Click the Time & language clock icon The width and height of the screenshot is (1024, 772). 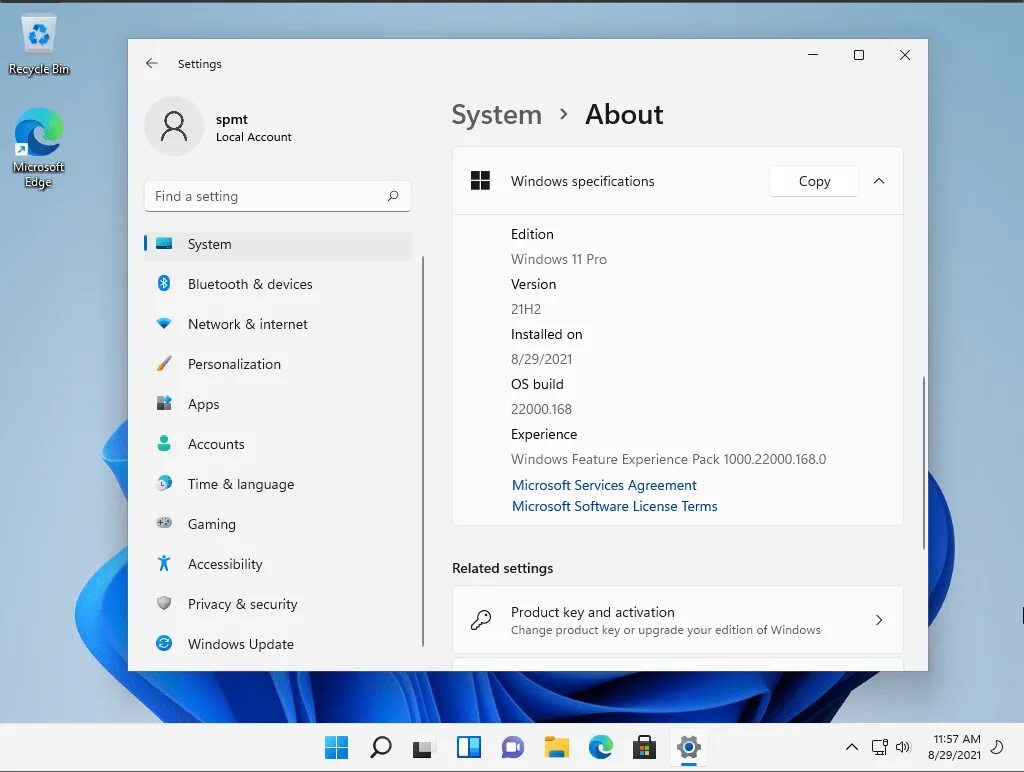tap(164, 483)
